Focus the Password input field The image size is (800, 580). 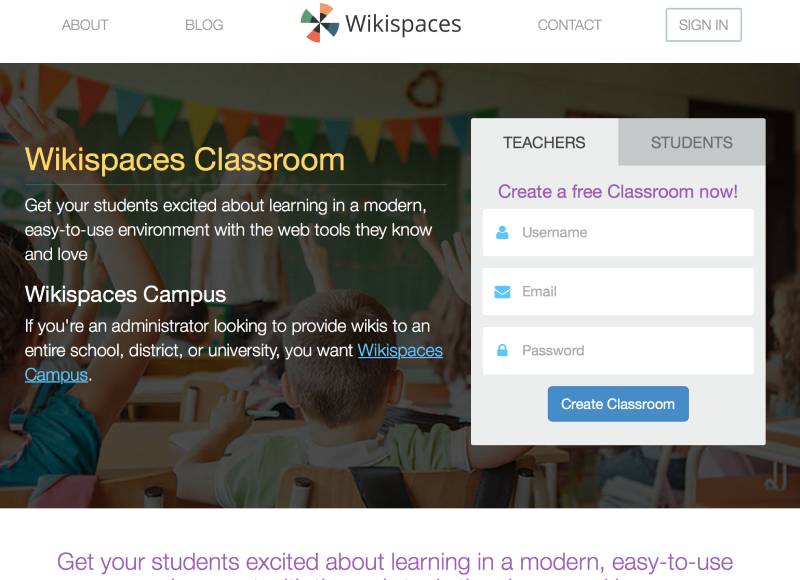618,350
